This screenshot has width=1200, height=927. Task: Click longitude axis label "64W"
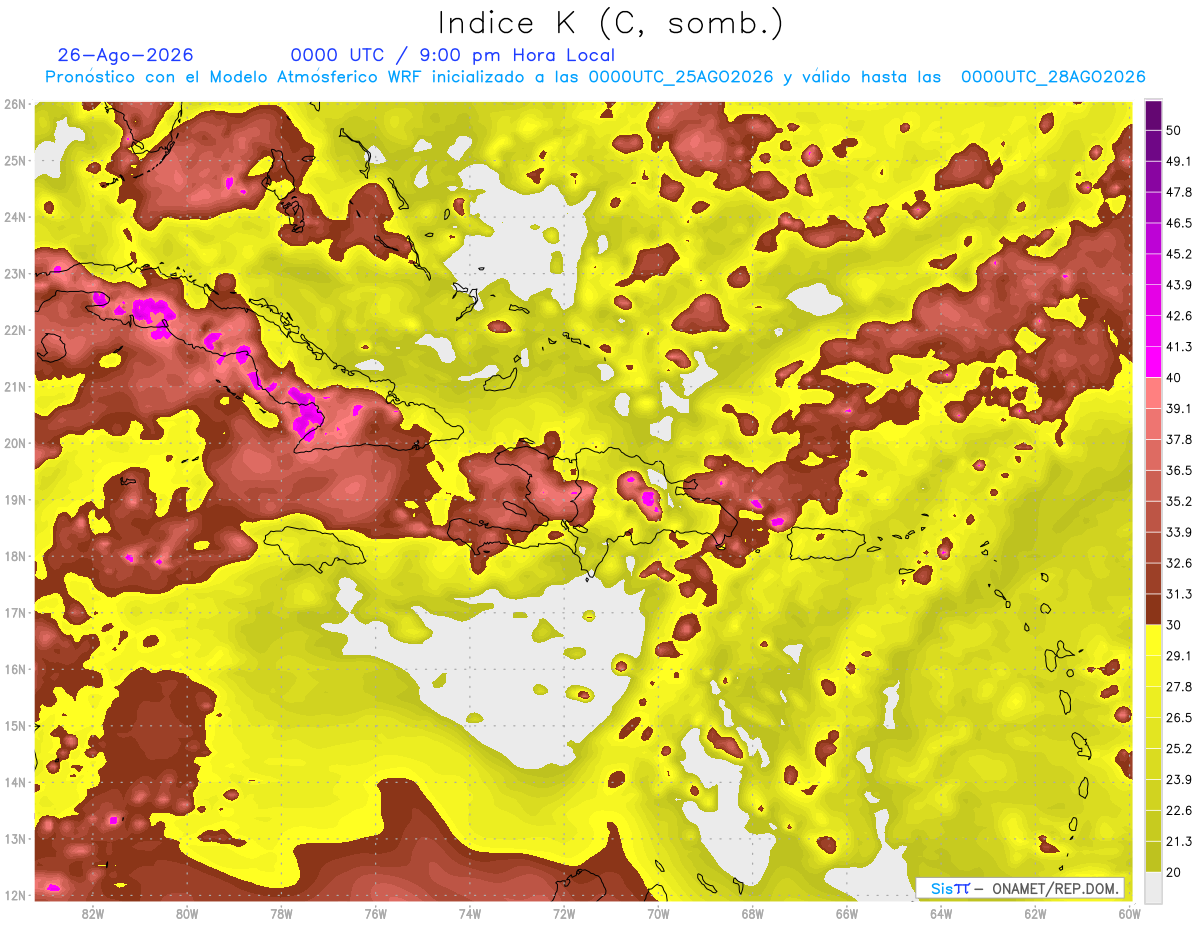(x=941, y=913)
